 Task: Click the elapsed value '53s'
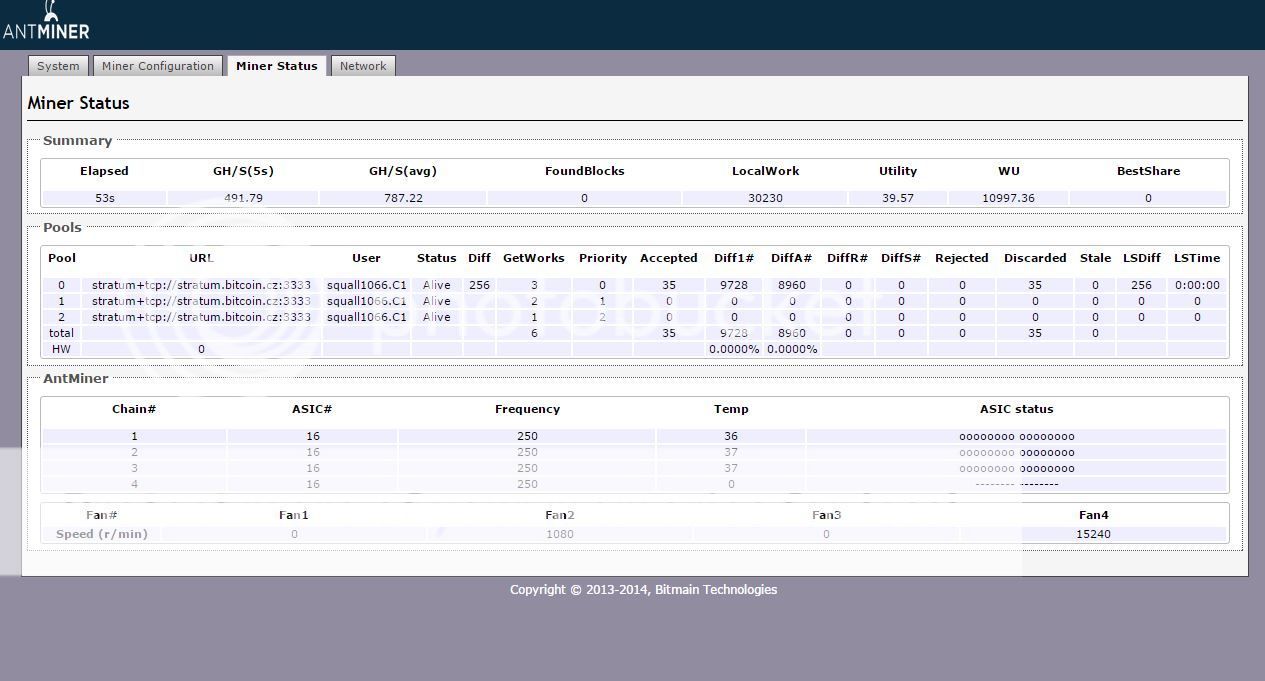[104, 198]
